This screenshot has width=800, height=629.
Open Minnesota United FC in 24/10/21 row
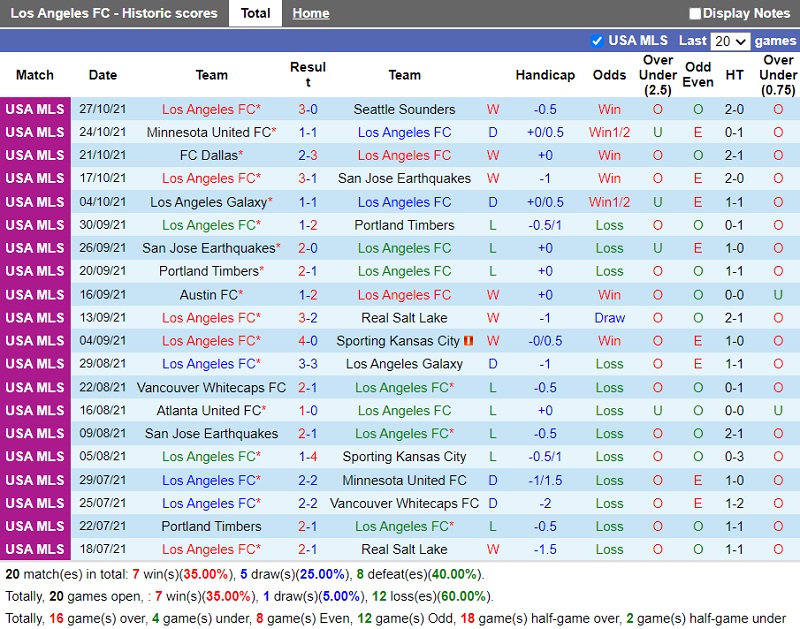[208, 133]
